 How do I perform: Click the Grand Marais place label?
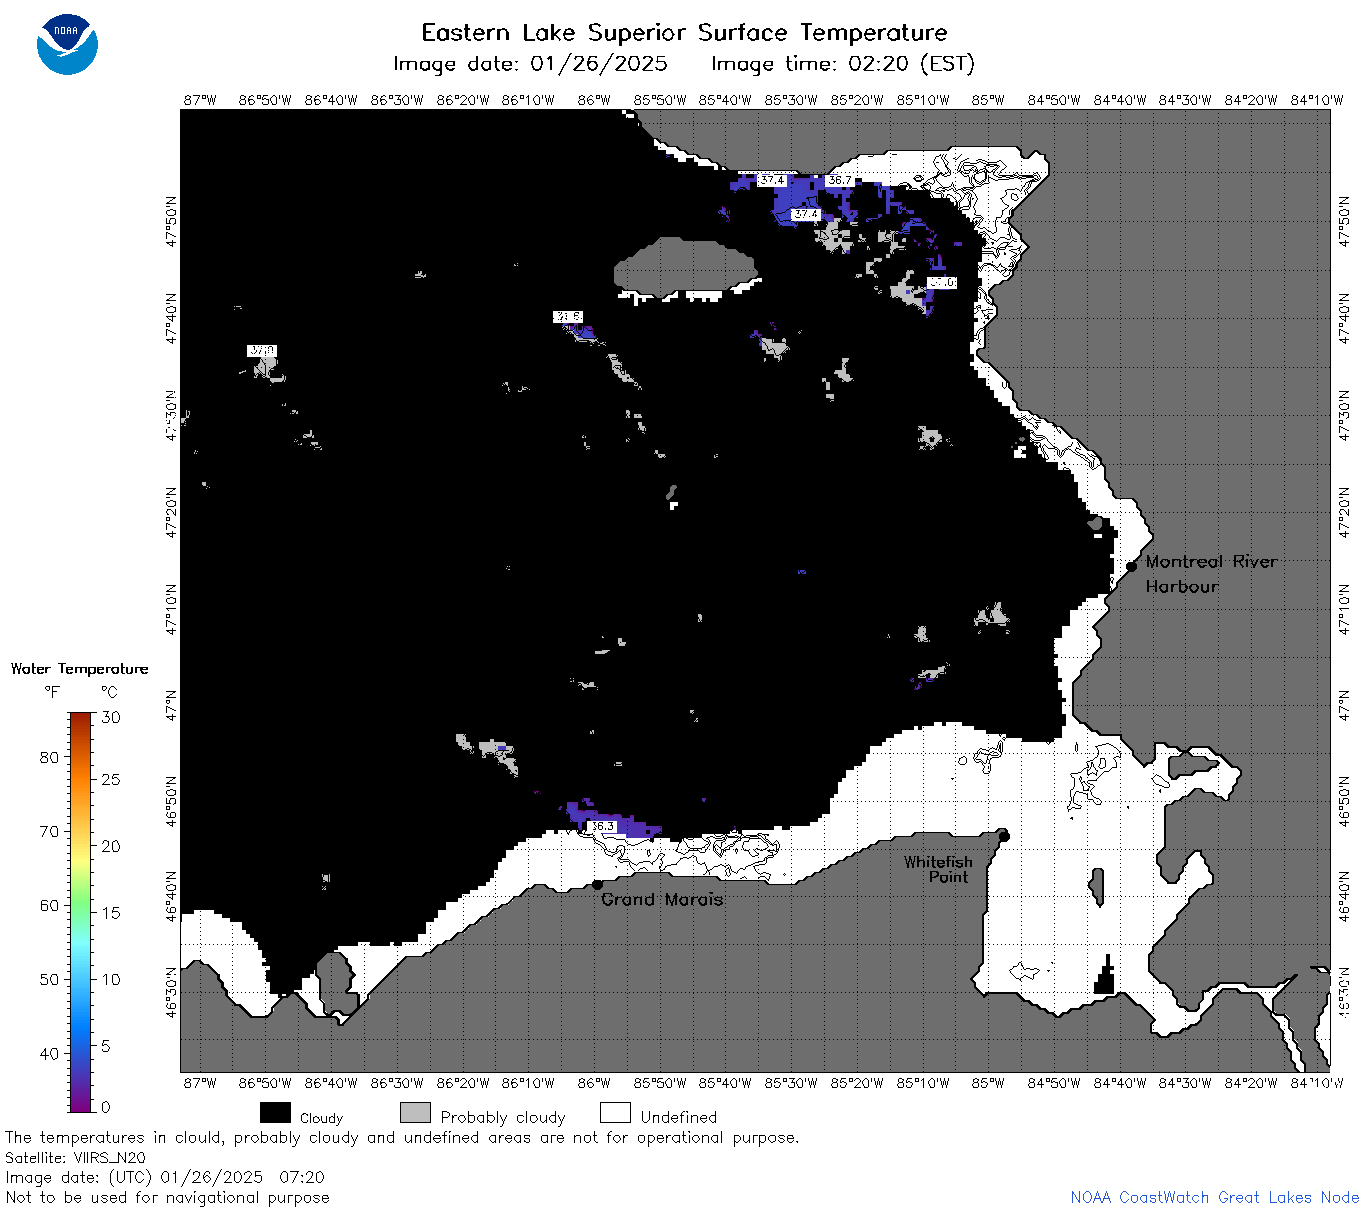point(662,899)
